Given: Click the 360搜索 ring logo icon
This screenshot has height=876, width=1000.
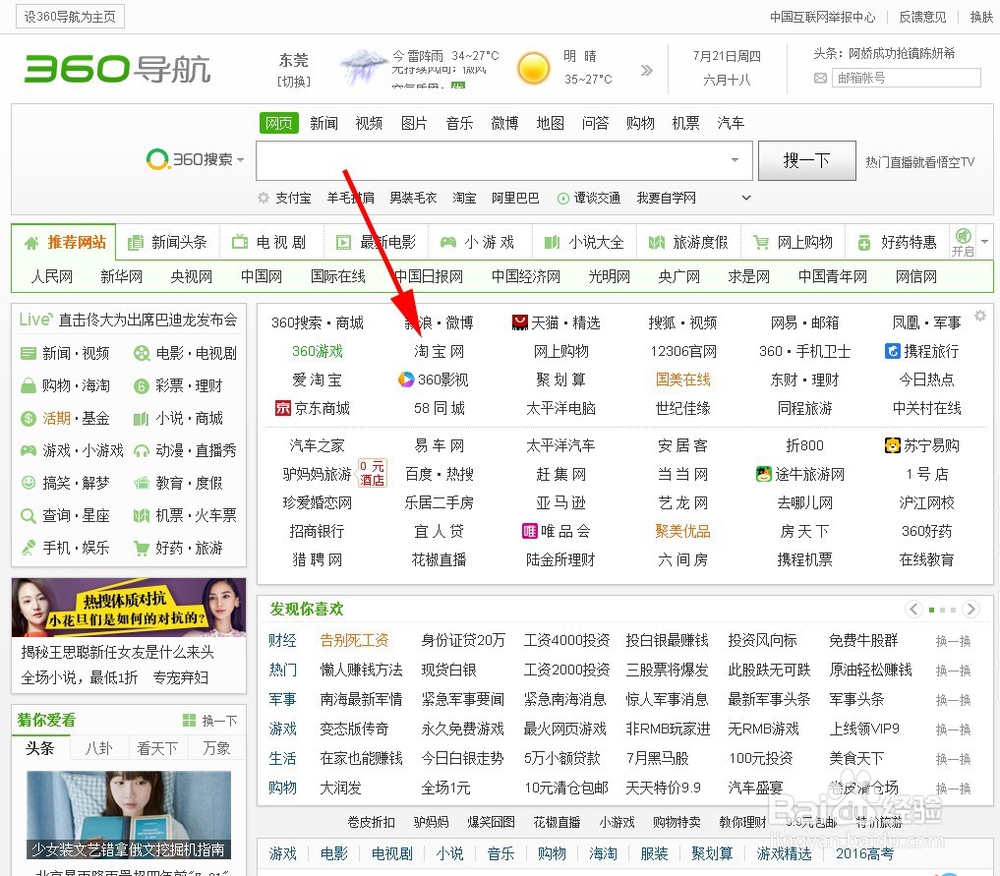Looking at the screenshot, I should [157, 159].
